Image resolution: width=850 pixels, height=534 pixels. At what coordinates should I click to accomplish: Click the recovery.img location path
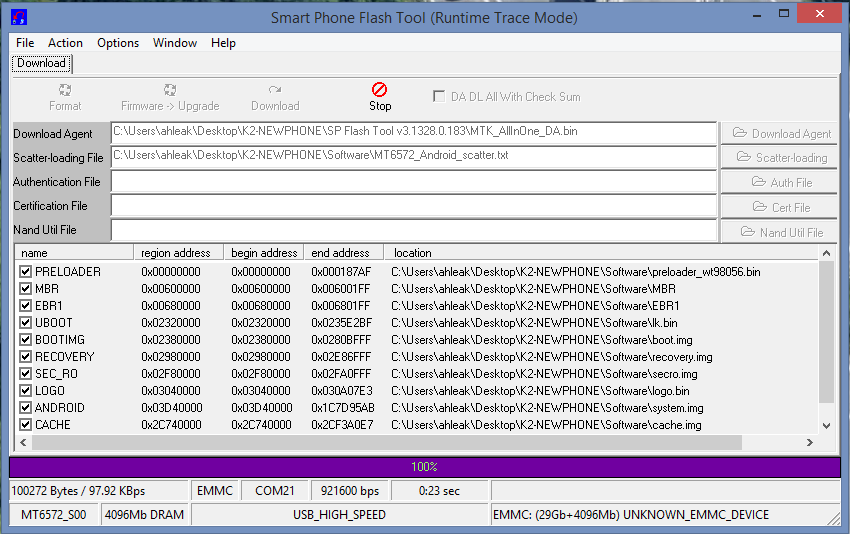[551, 357]
